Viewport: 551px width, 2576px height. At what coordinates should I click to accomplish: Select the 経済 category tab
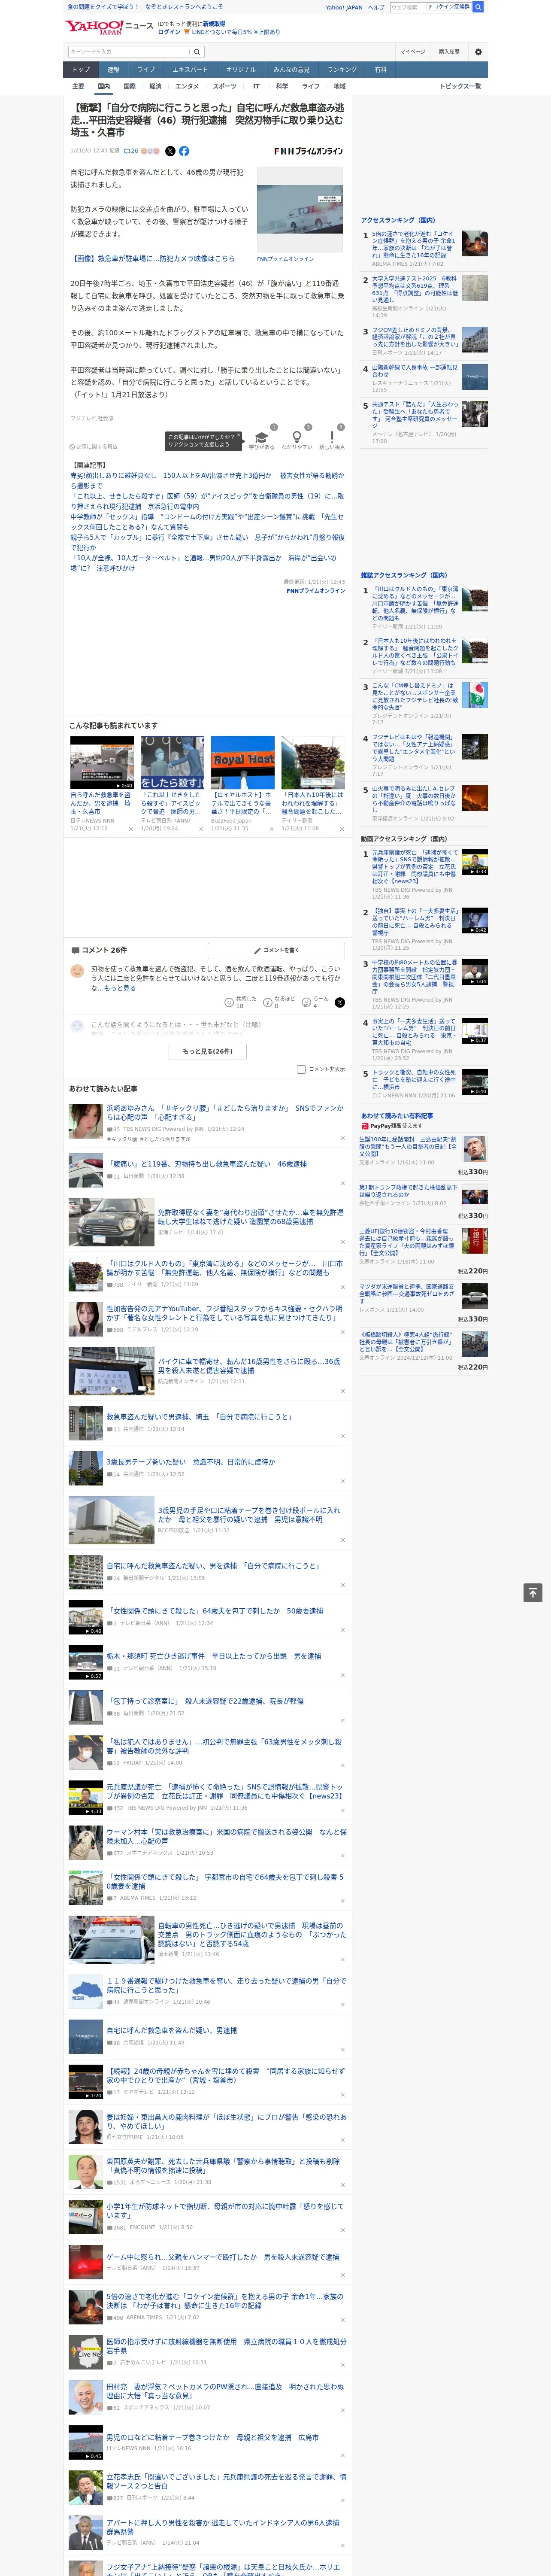pos(155,86)
